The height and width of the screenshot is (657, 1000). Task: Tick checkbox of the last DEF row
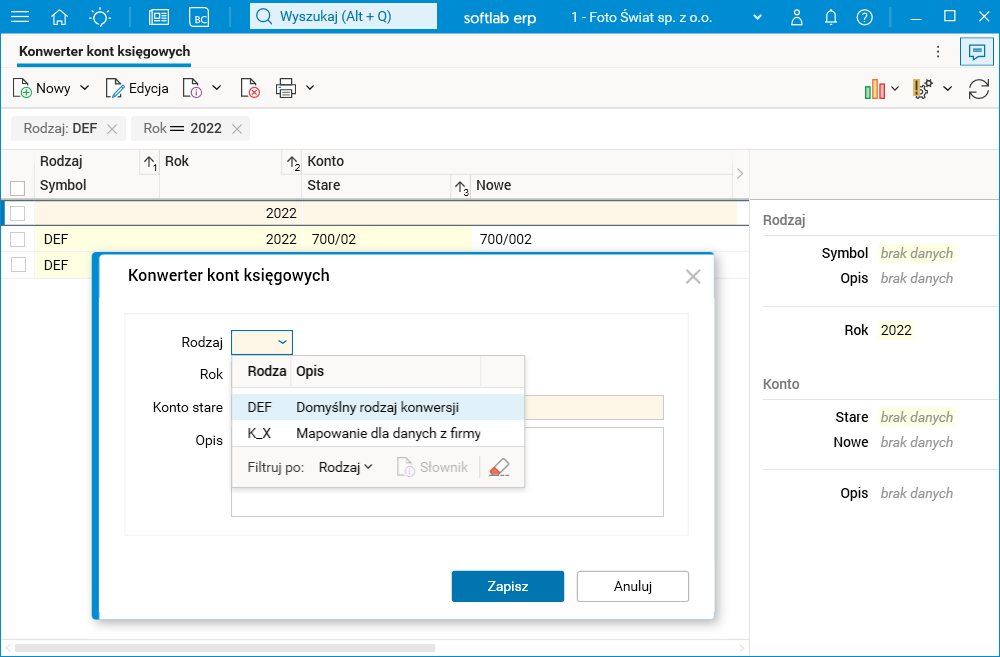[18, 265]
